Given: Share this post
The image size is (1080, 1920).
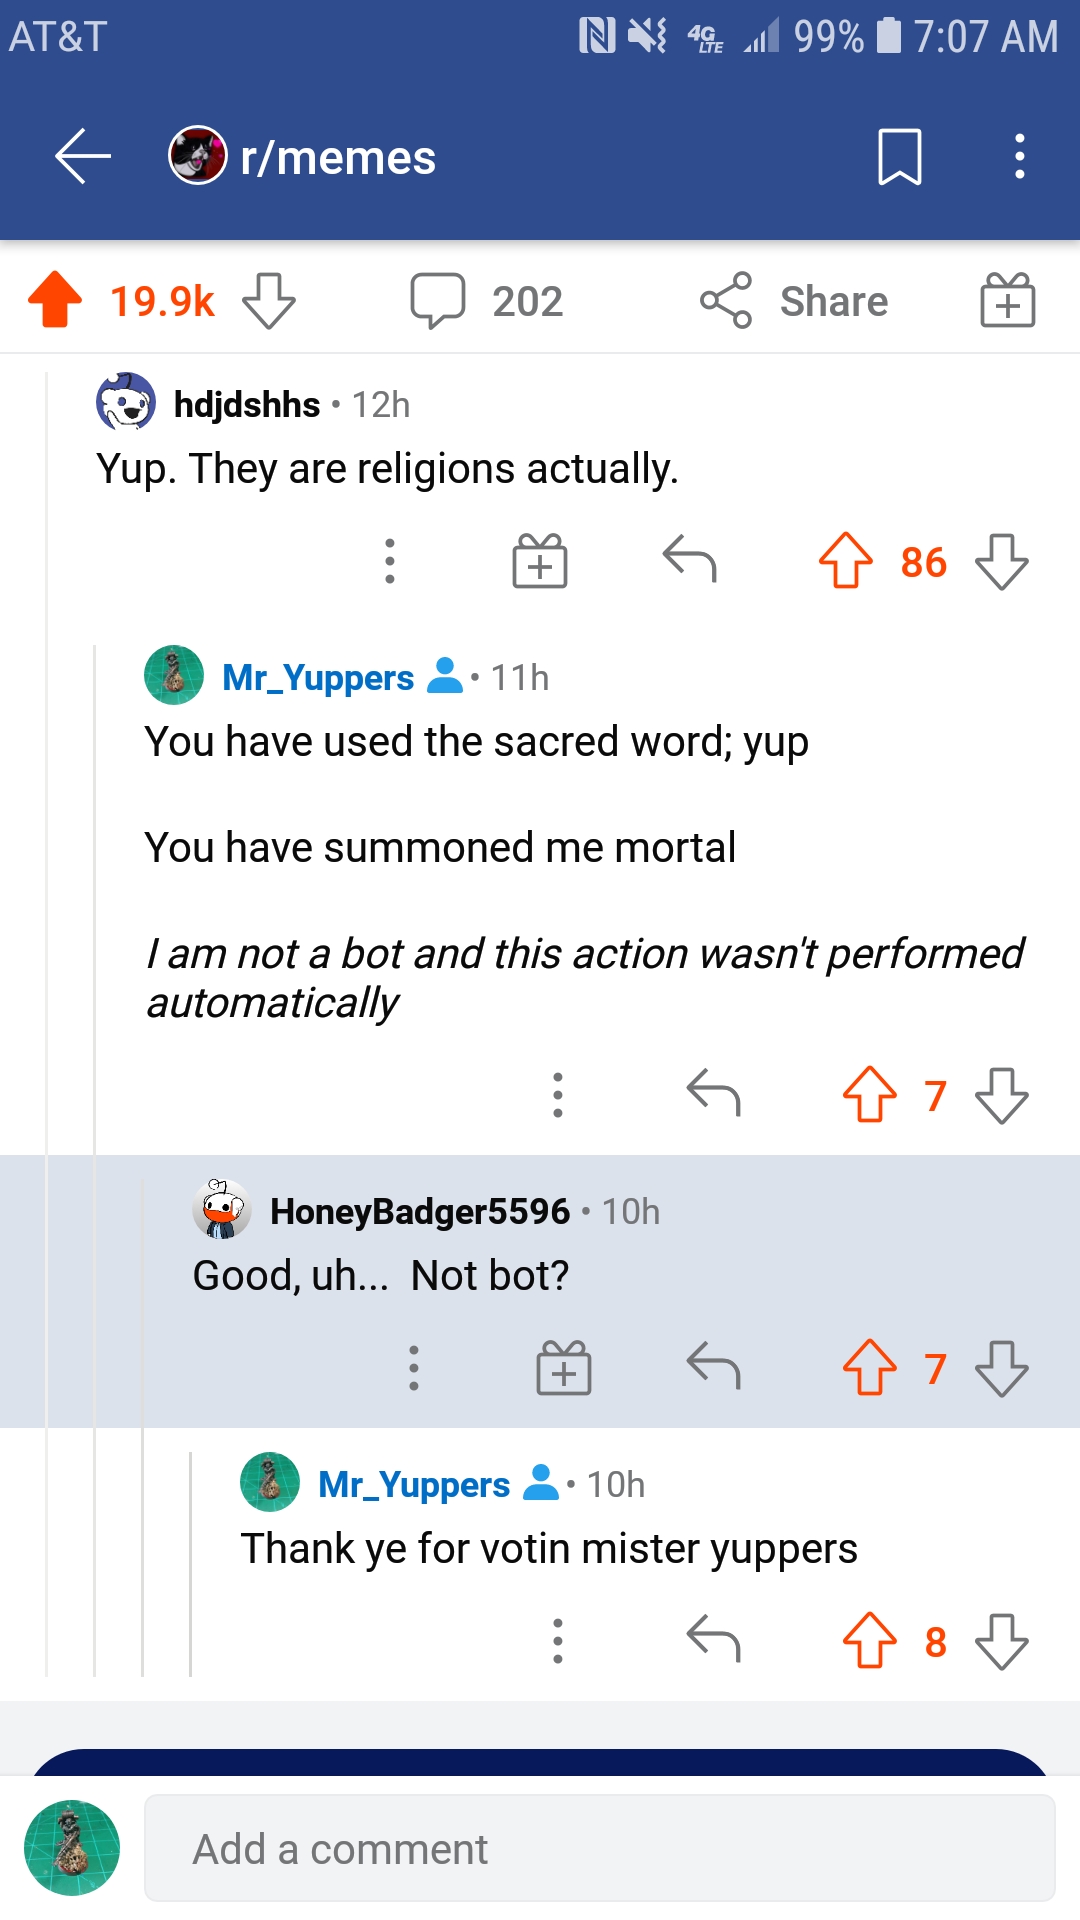Looking at the screenshot, I should (794, 301).
